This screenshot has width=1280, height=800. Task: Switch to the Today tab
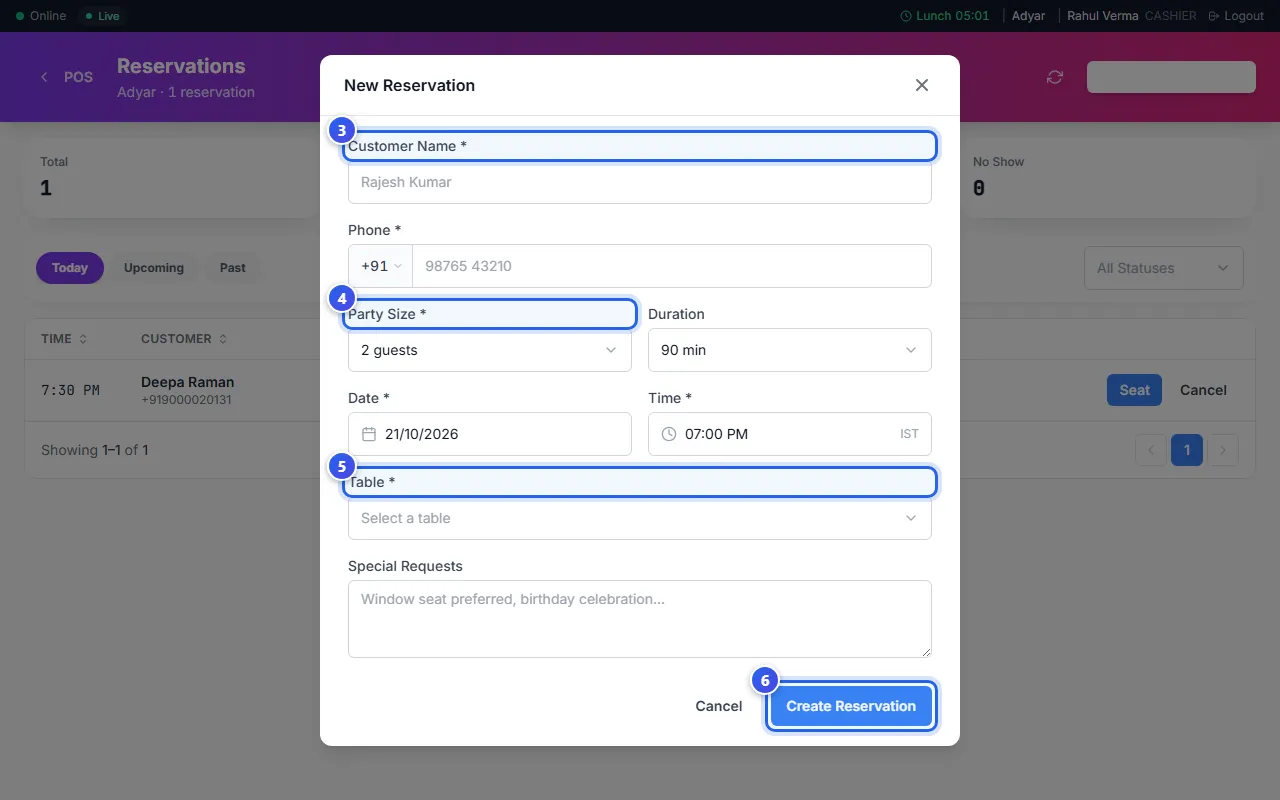click(70, 268)
